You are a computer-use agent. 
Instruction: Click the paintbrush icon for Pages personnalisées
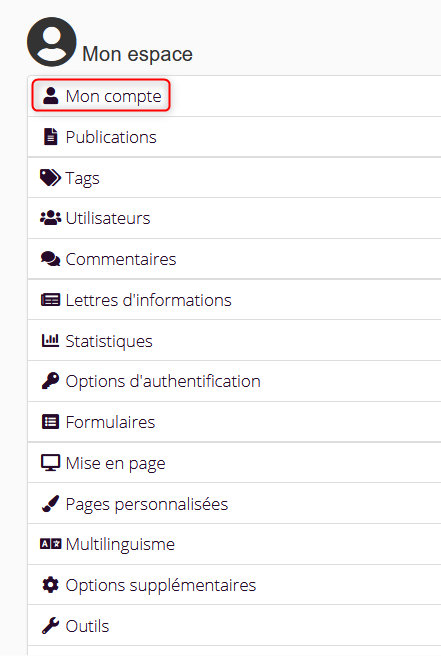(50, 504)
